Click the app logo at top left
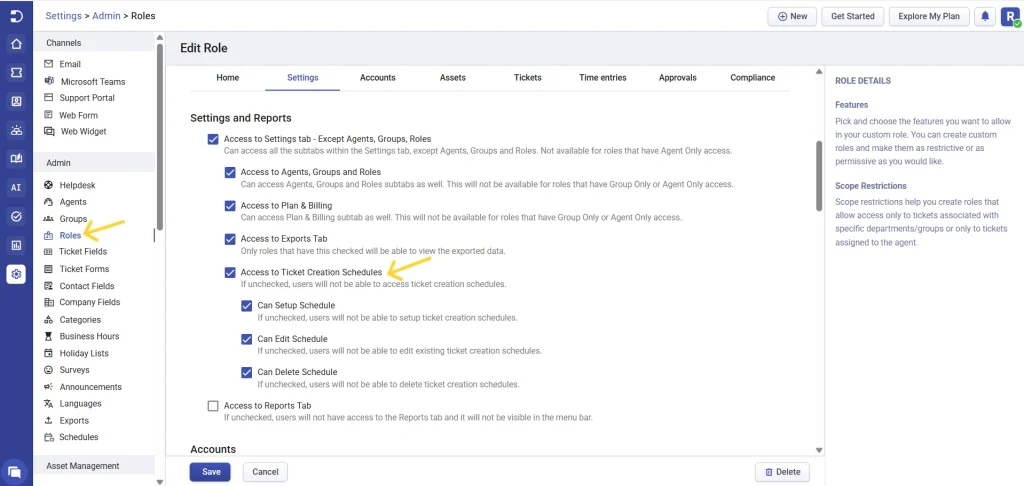1024x486 pixels. [x=16, y=16]
